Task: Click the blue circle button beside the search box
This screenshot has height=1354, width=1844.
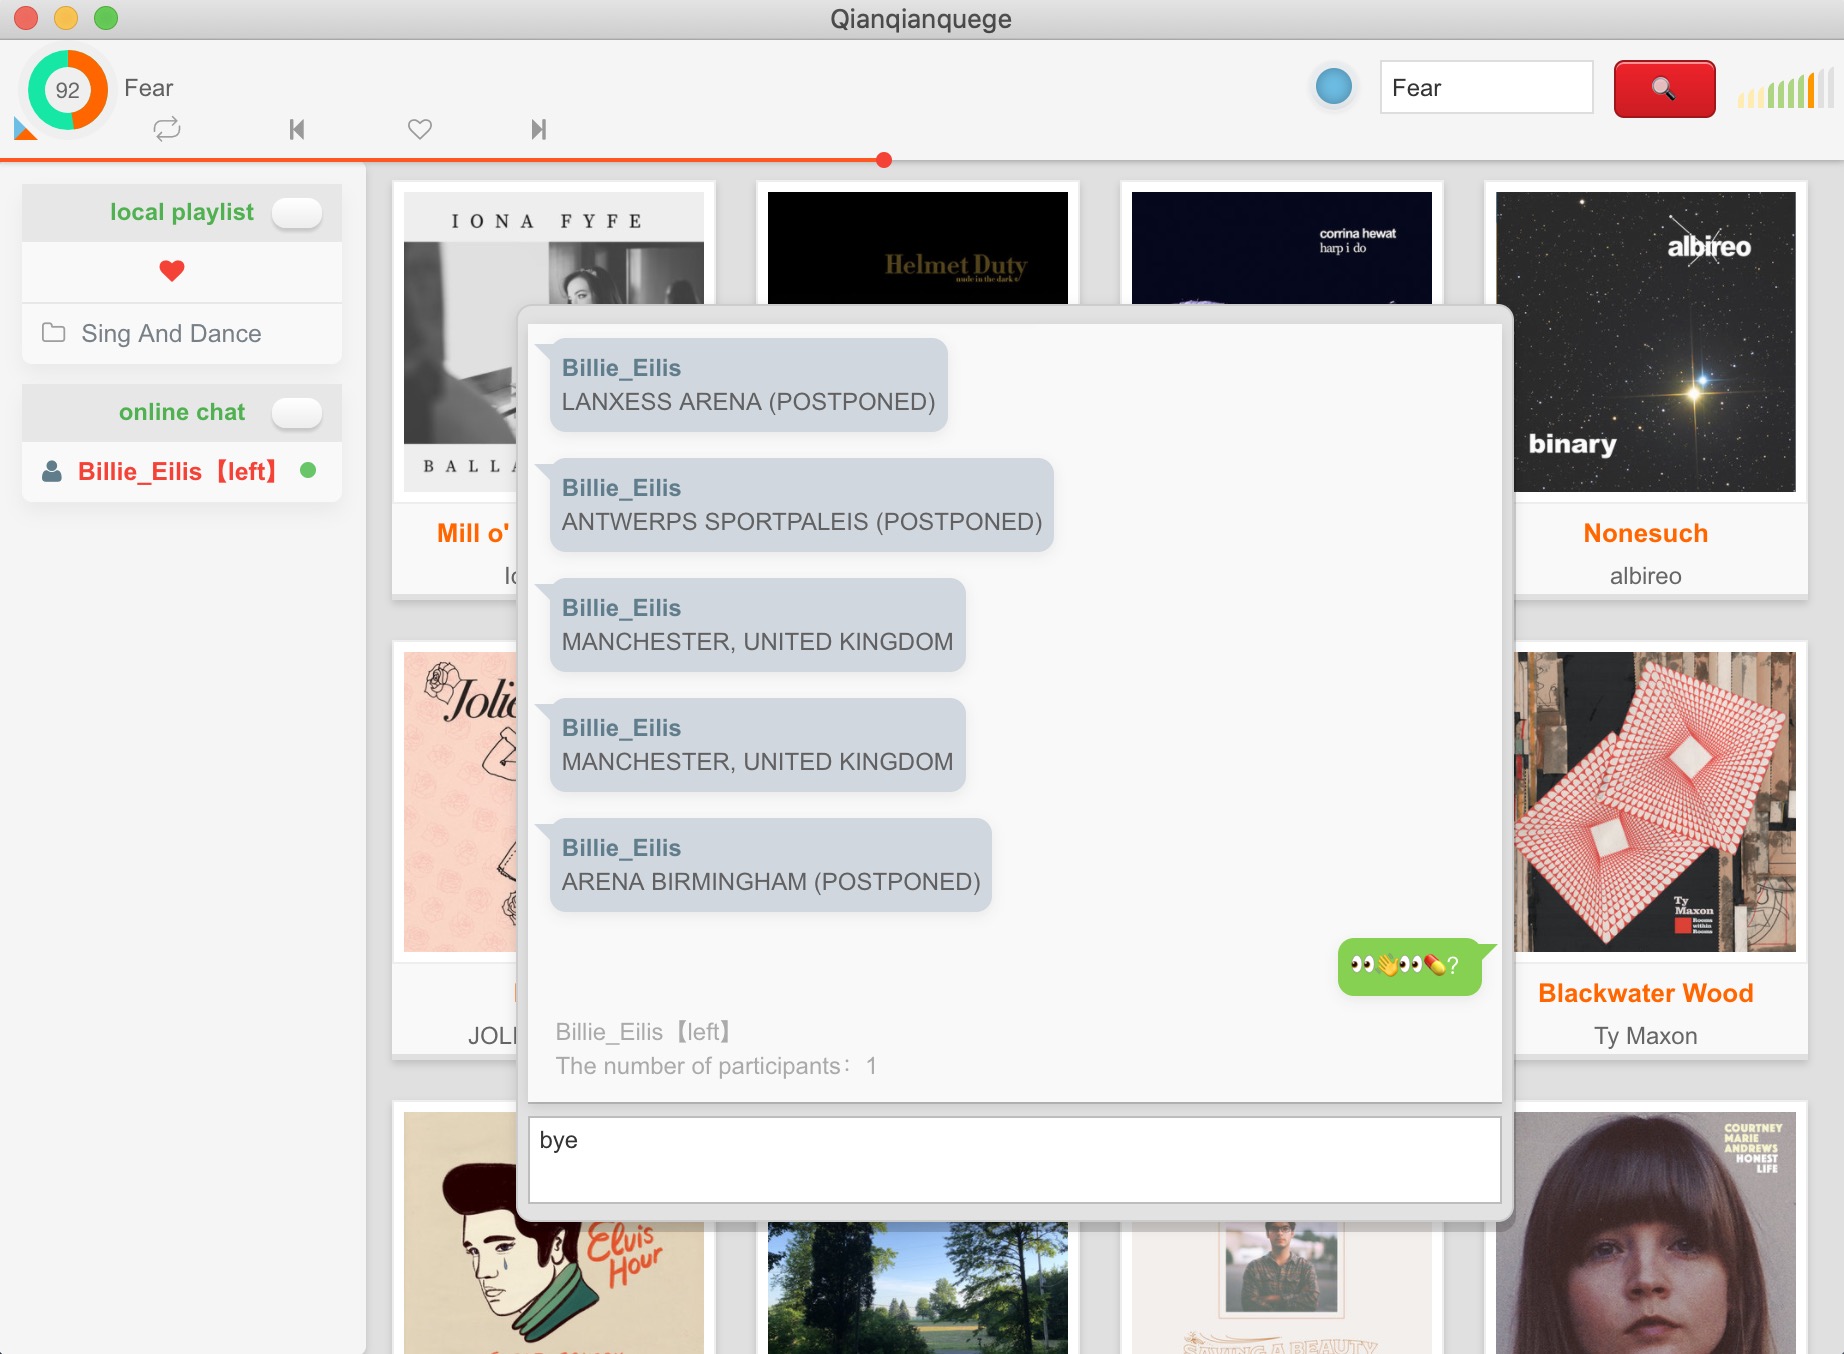Action: [1334, 87]
